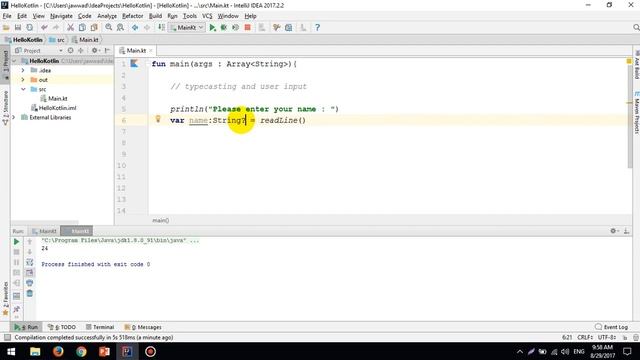
Task: Synchronize files with the refresh toolbar icon
Action: click(29, 27)
